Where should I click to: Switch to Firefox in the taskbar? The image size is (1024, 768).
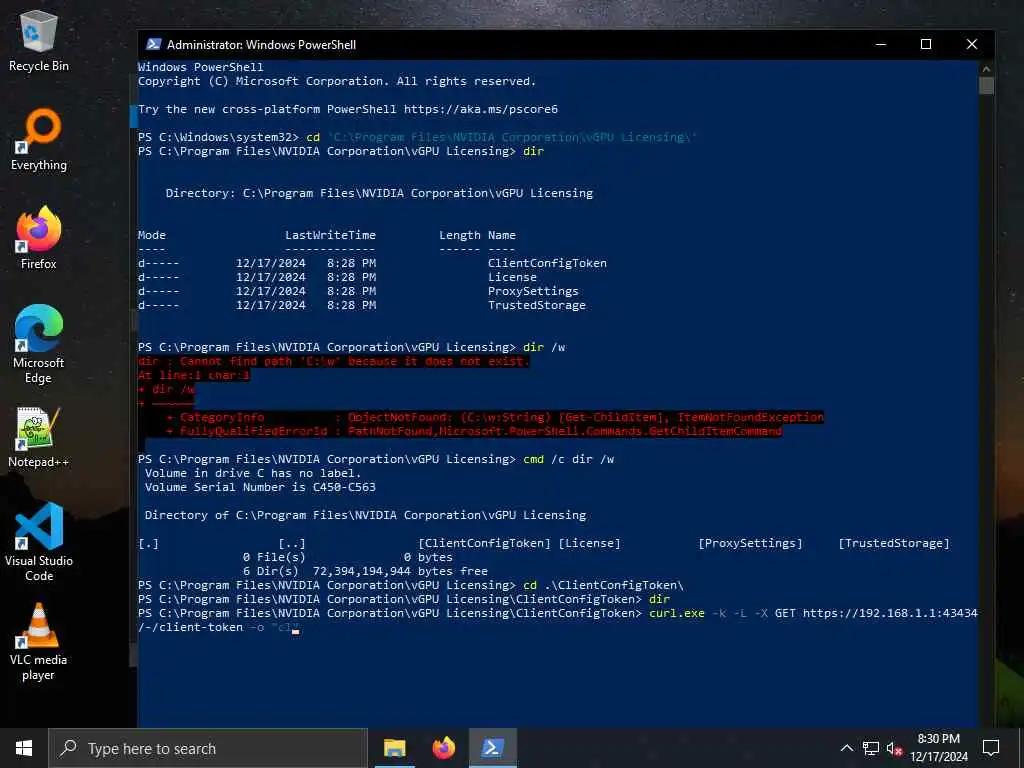pos(443,748)
